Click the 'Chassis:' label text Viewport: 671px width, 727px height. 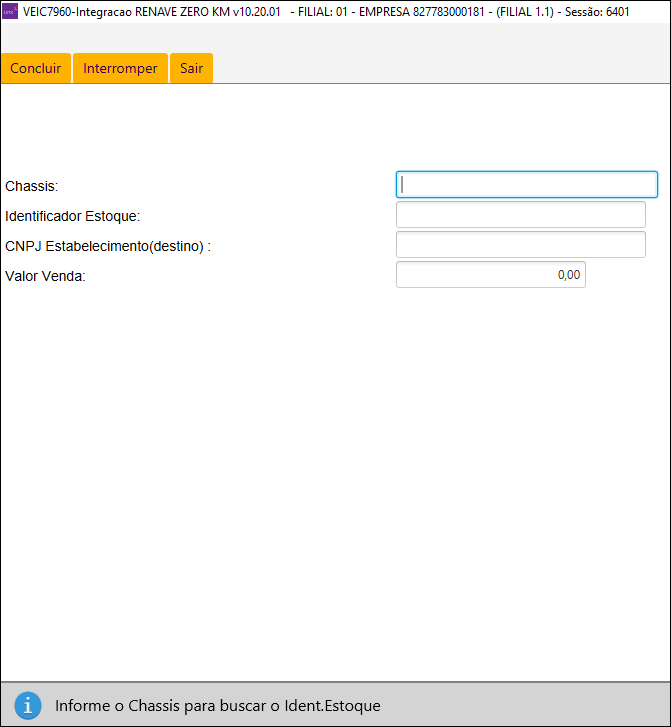point(32,186)
